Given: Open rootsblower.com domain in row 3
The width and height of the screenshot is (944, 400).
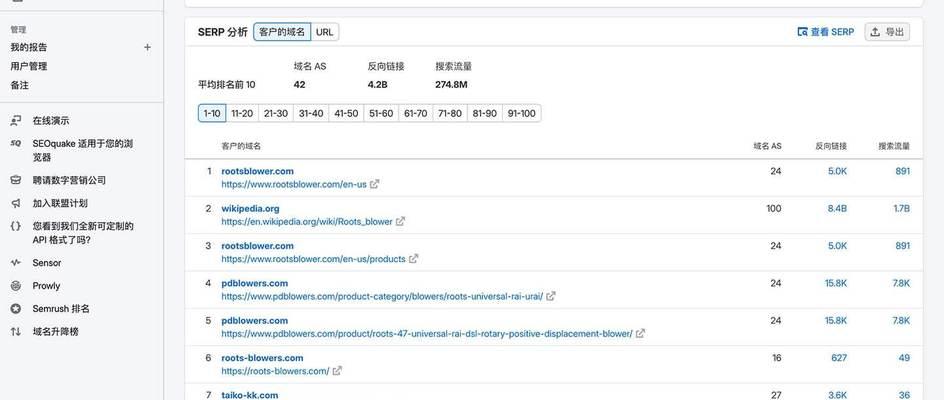Looking at the screenshot, I should (258, 246).
